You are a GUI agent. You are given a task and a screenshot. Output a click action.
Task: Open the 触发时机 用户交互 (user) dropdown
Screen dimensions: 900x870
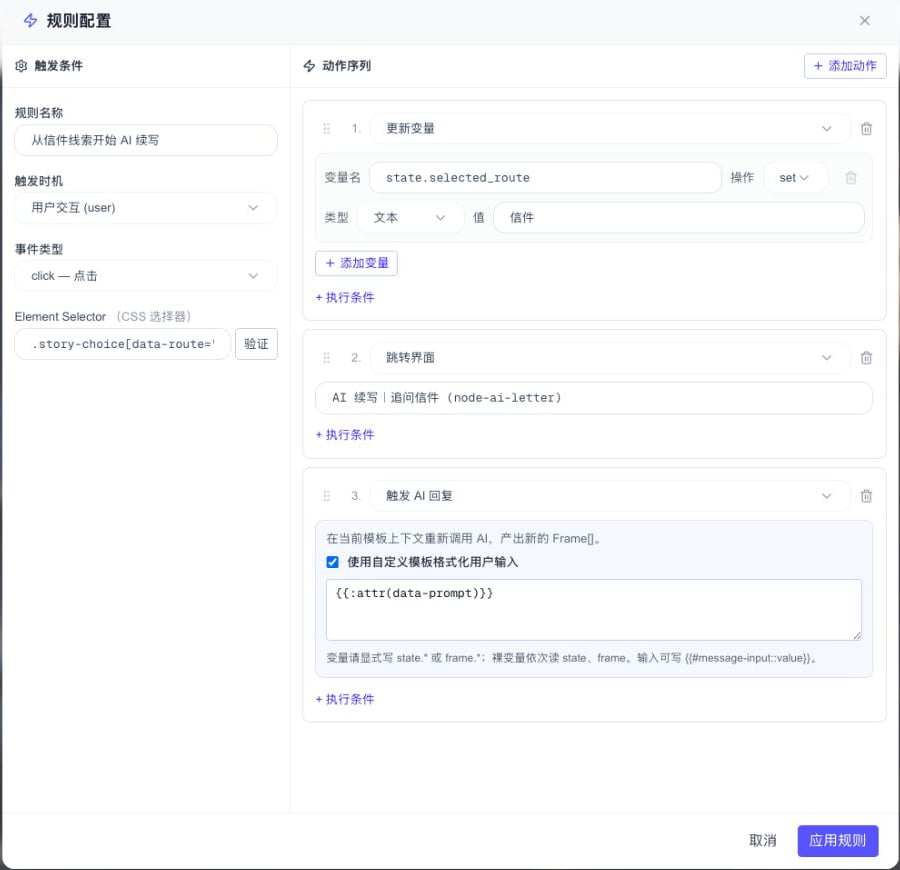tap(146, 208)
